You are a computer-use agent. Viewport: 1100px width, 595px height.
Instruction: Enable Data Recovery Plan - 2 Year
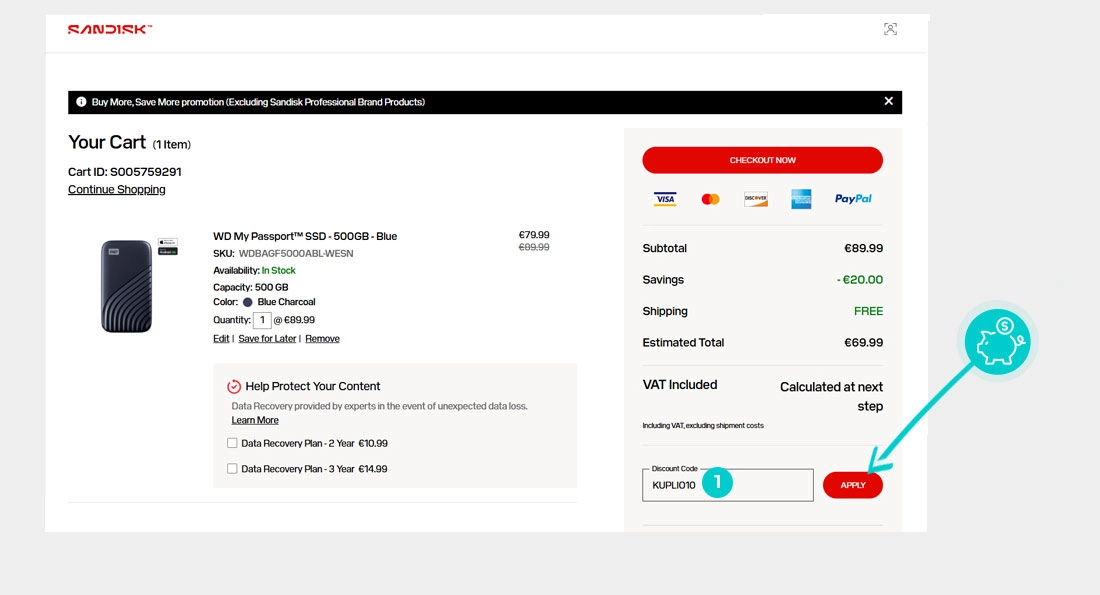pos(232,443)
